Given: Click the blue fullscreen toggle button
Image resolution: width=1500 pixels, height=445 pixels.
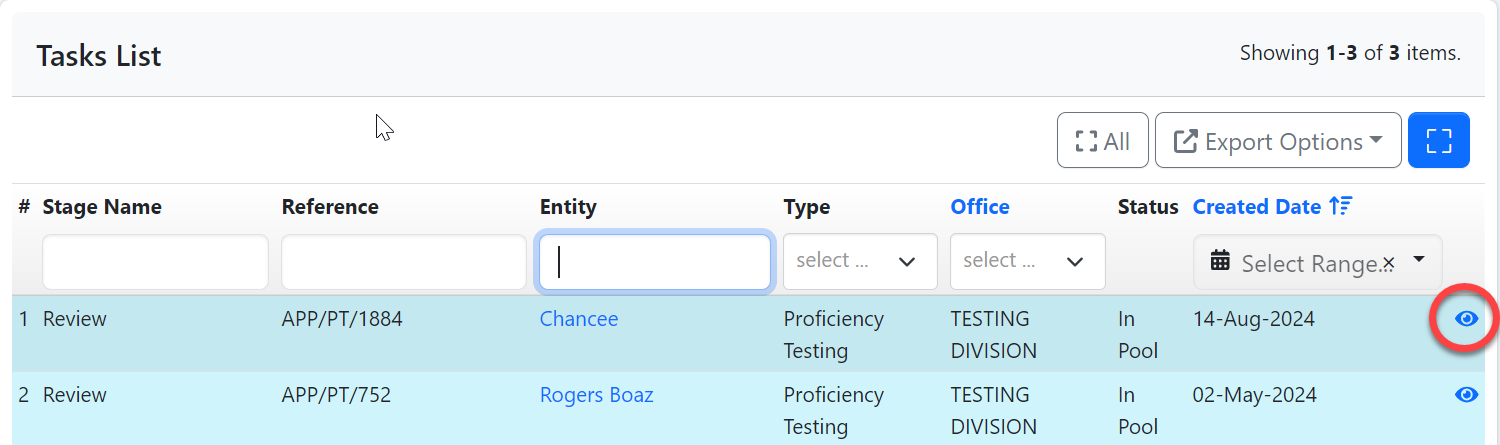Looking at the screenshot, I should pyautogui.click(x=1438, y=141).
